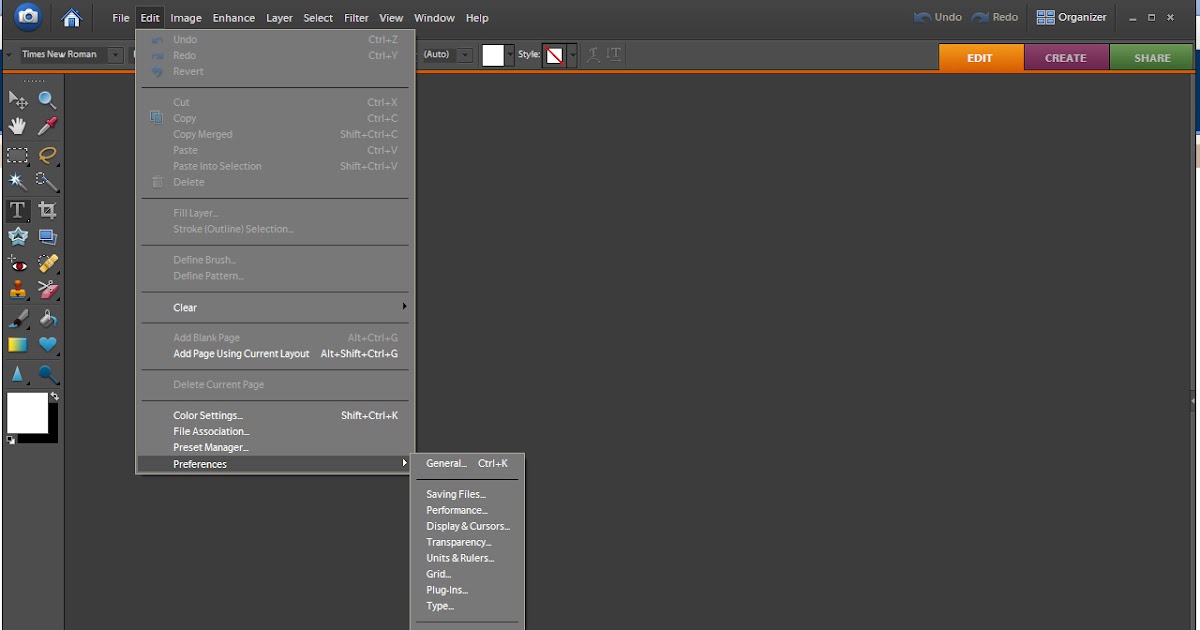Image resolution: width=1200 pixels, height=630 pixels.
Task: Click the Photoshop Elements camera logo
Action: 29,16
